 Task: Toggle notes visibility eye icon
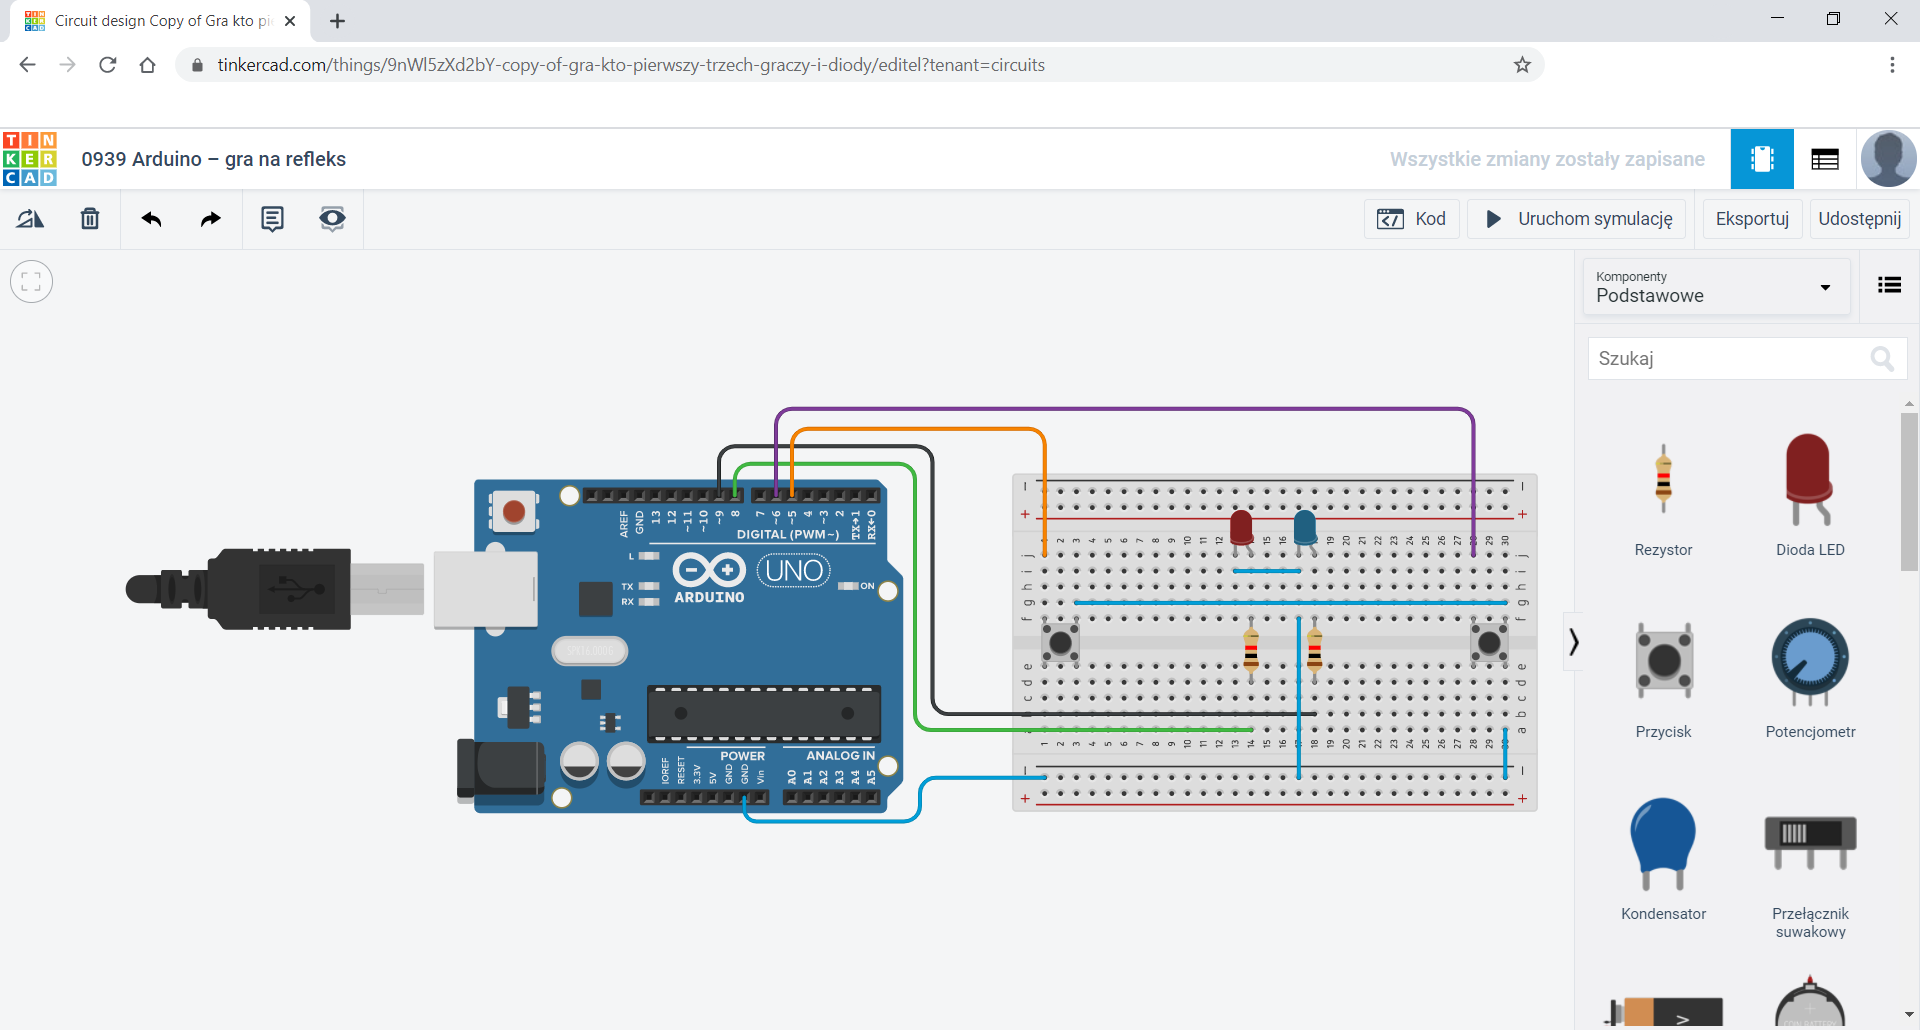(x=332, y=219)
